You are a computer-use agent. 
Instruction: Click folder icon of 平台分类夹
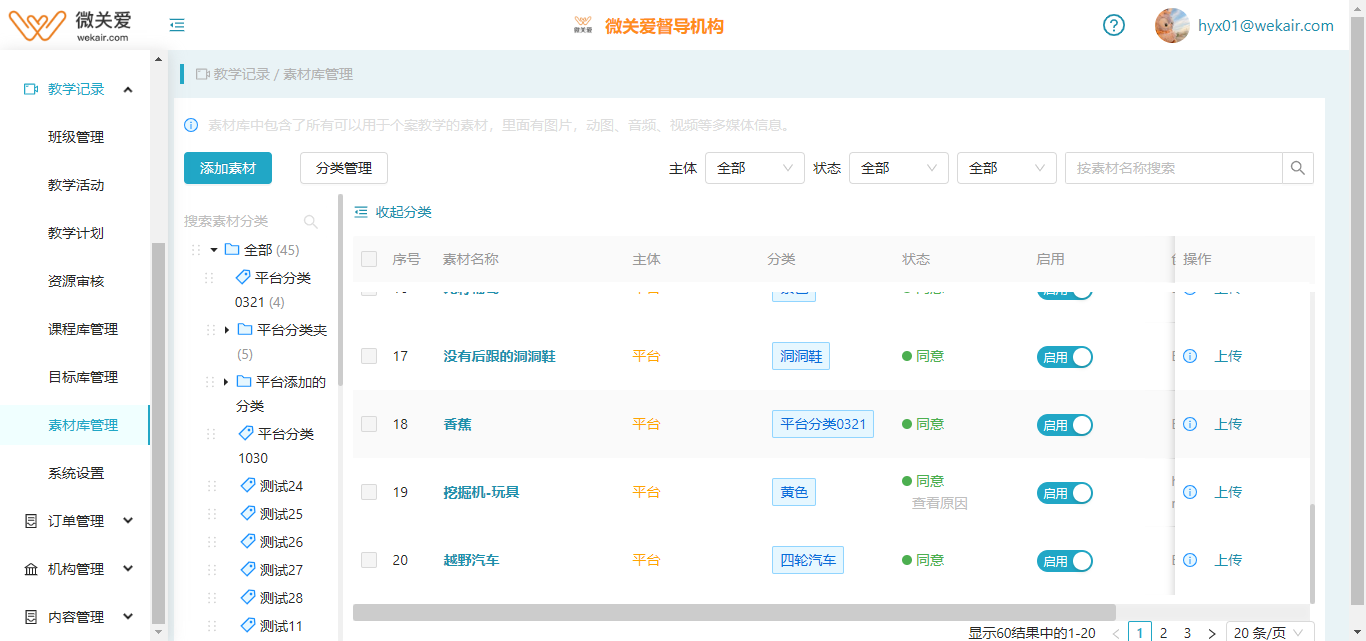245,329
